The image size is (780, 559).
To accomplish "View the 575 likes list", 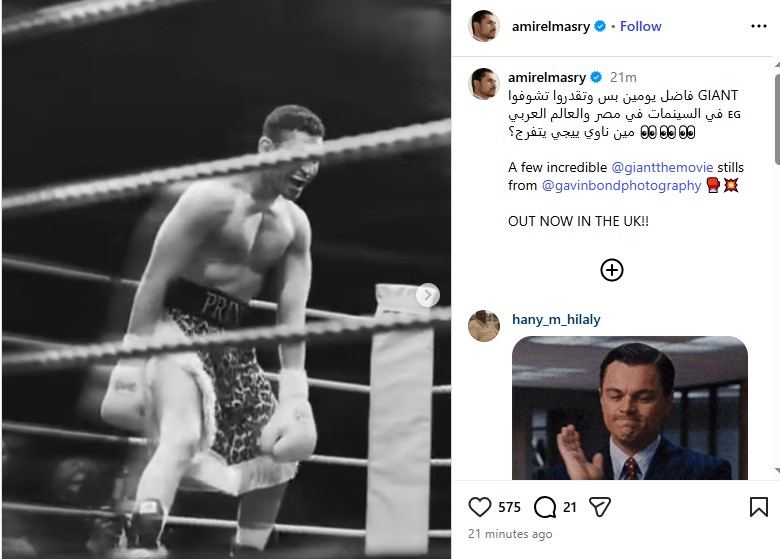I will point(509,507).
